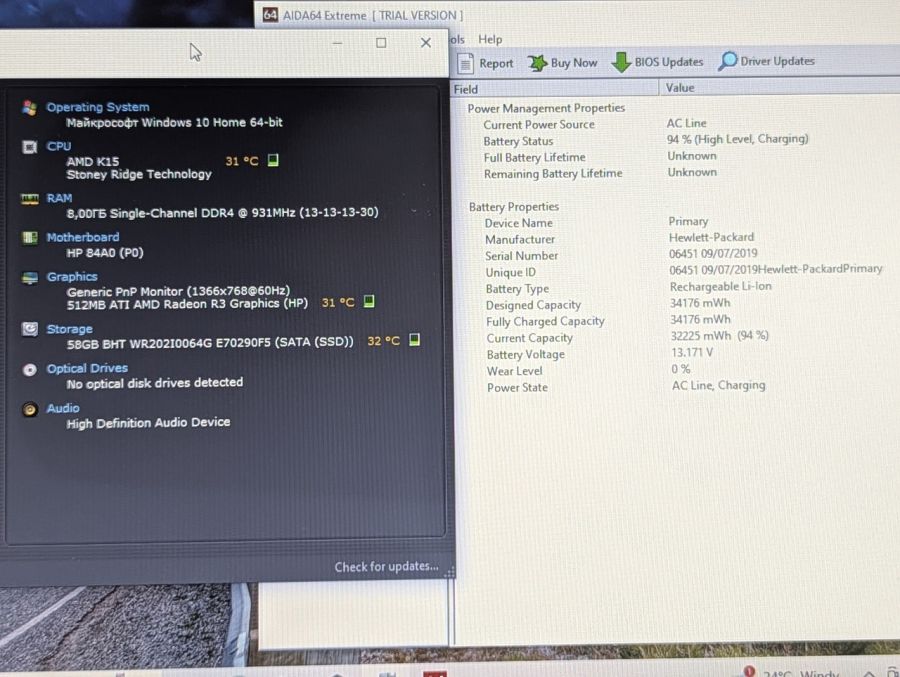
Task: Click the 13.171 V voltage value
Action: [x=692, y=352]
